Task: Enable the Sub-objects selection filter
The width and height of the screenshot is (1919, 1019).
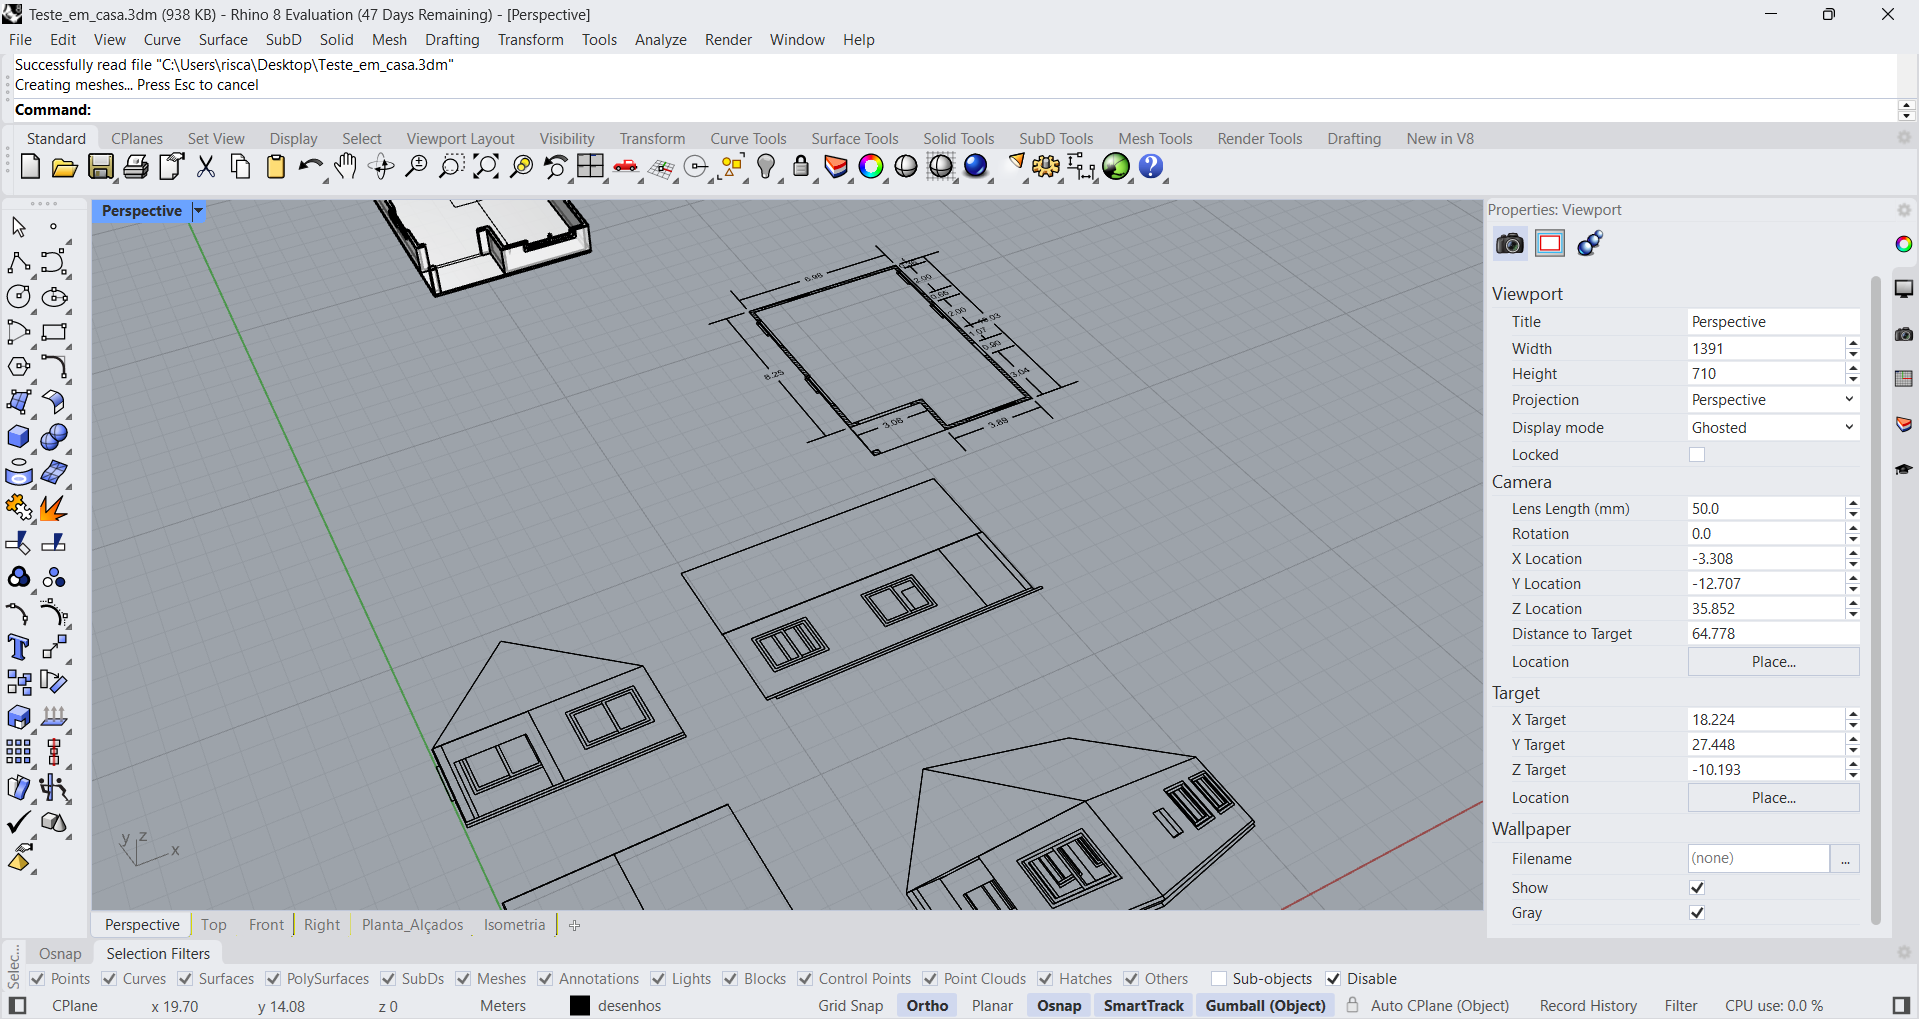Action: click(1219, 979)
